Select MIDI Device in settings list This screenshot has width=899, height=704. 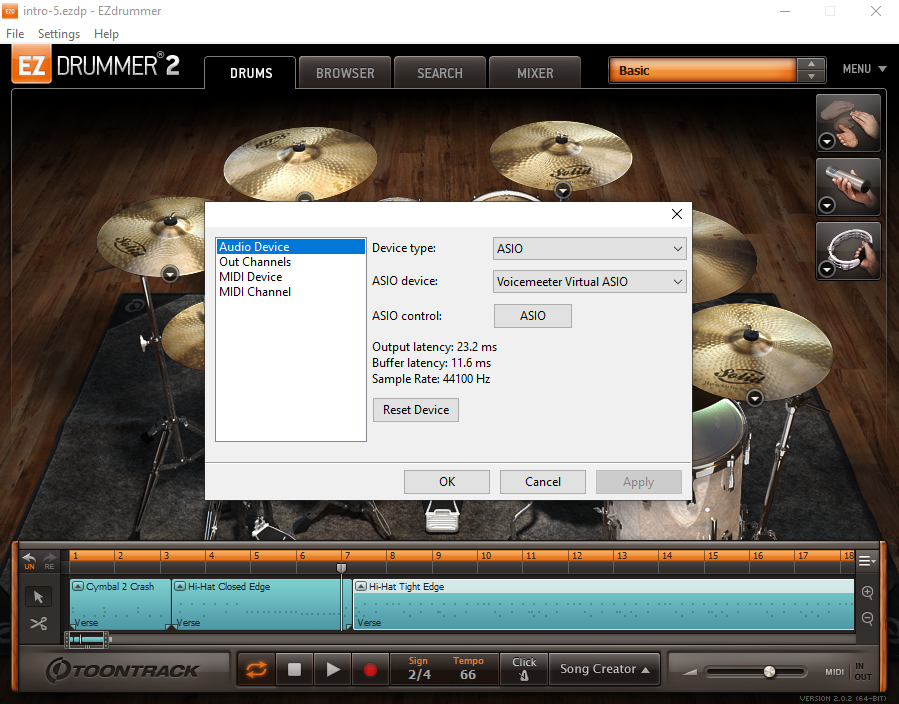click(291, 276)
